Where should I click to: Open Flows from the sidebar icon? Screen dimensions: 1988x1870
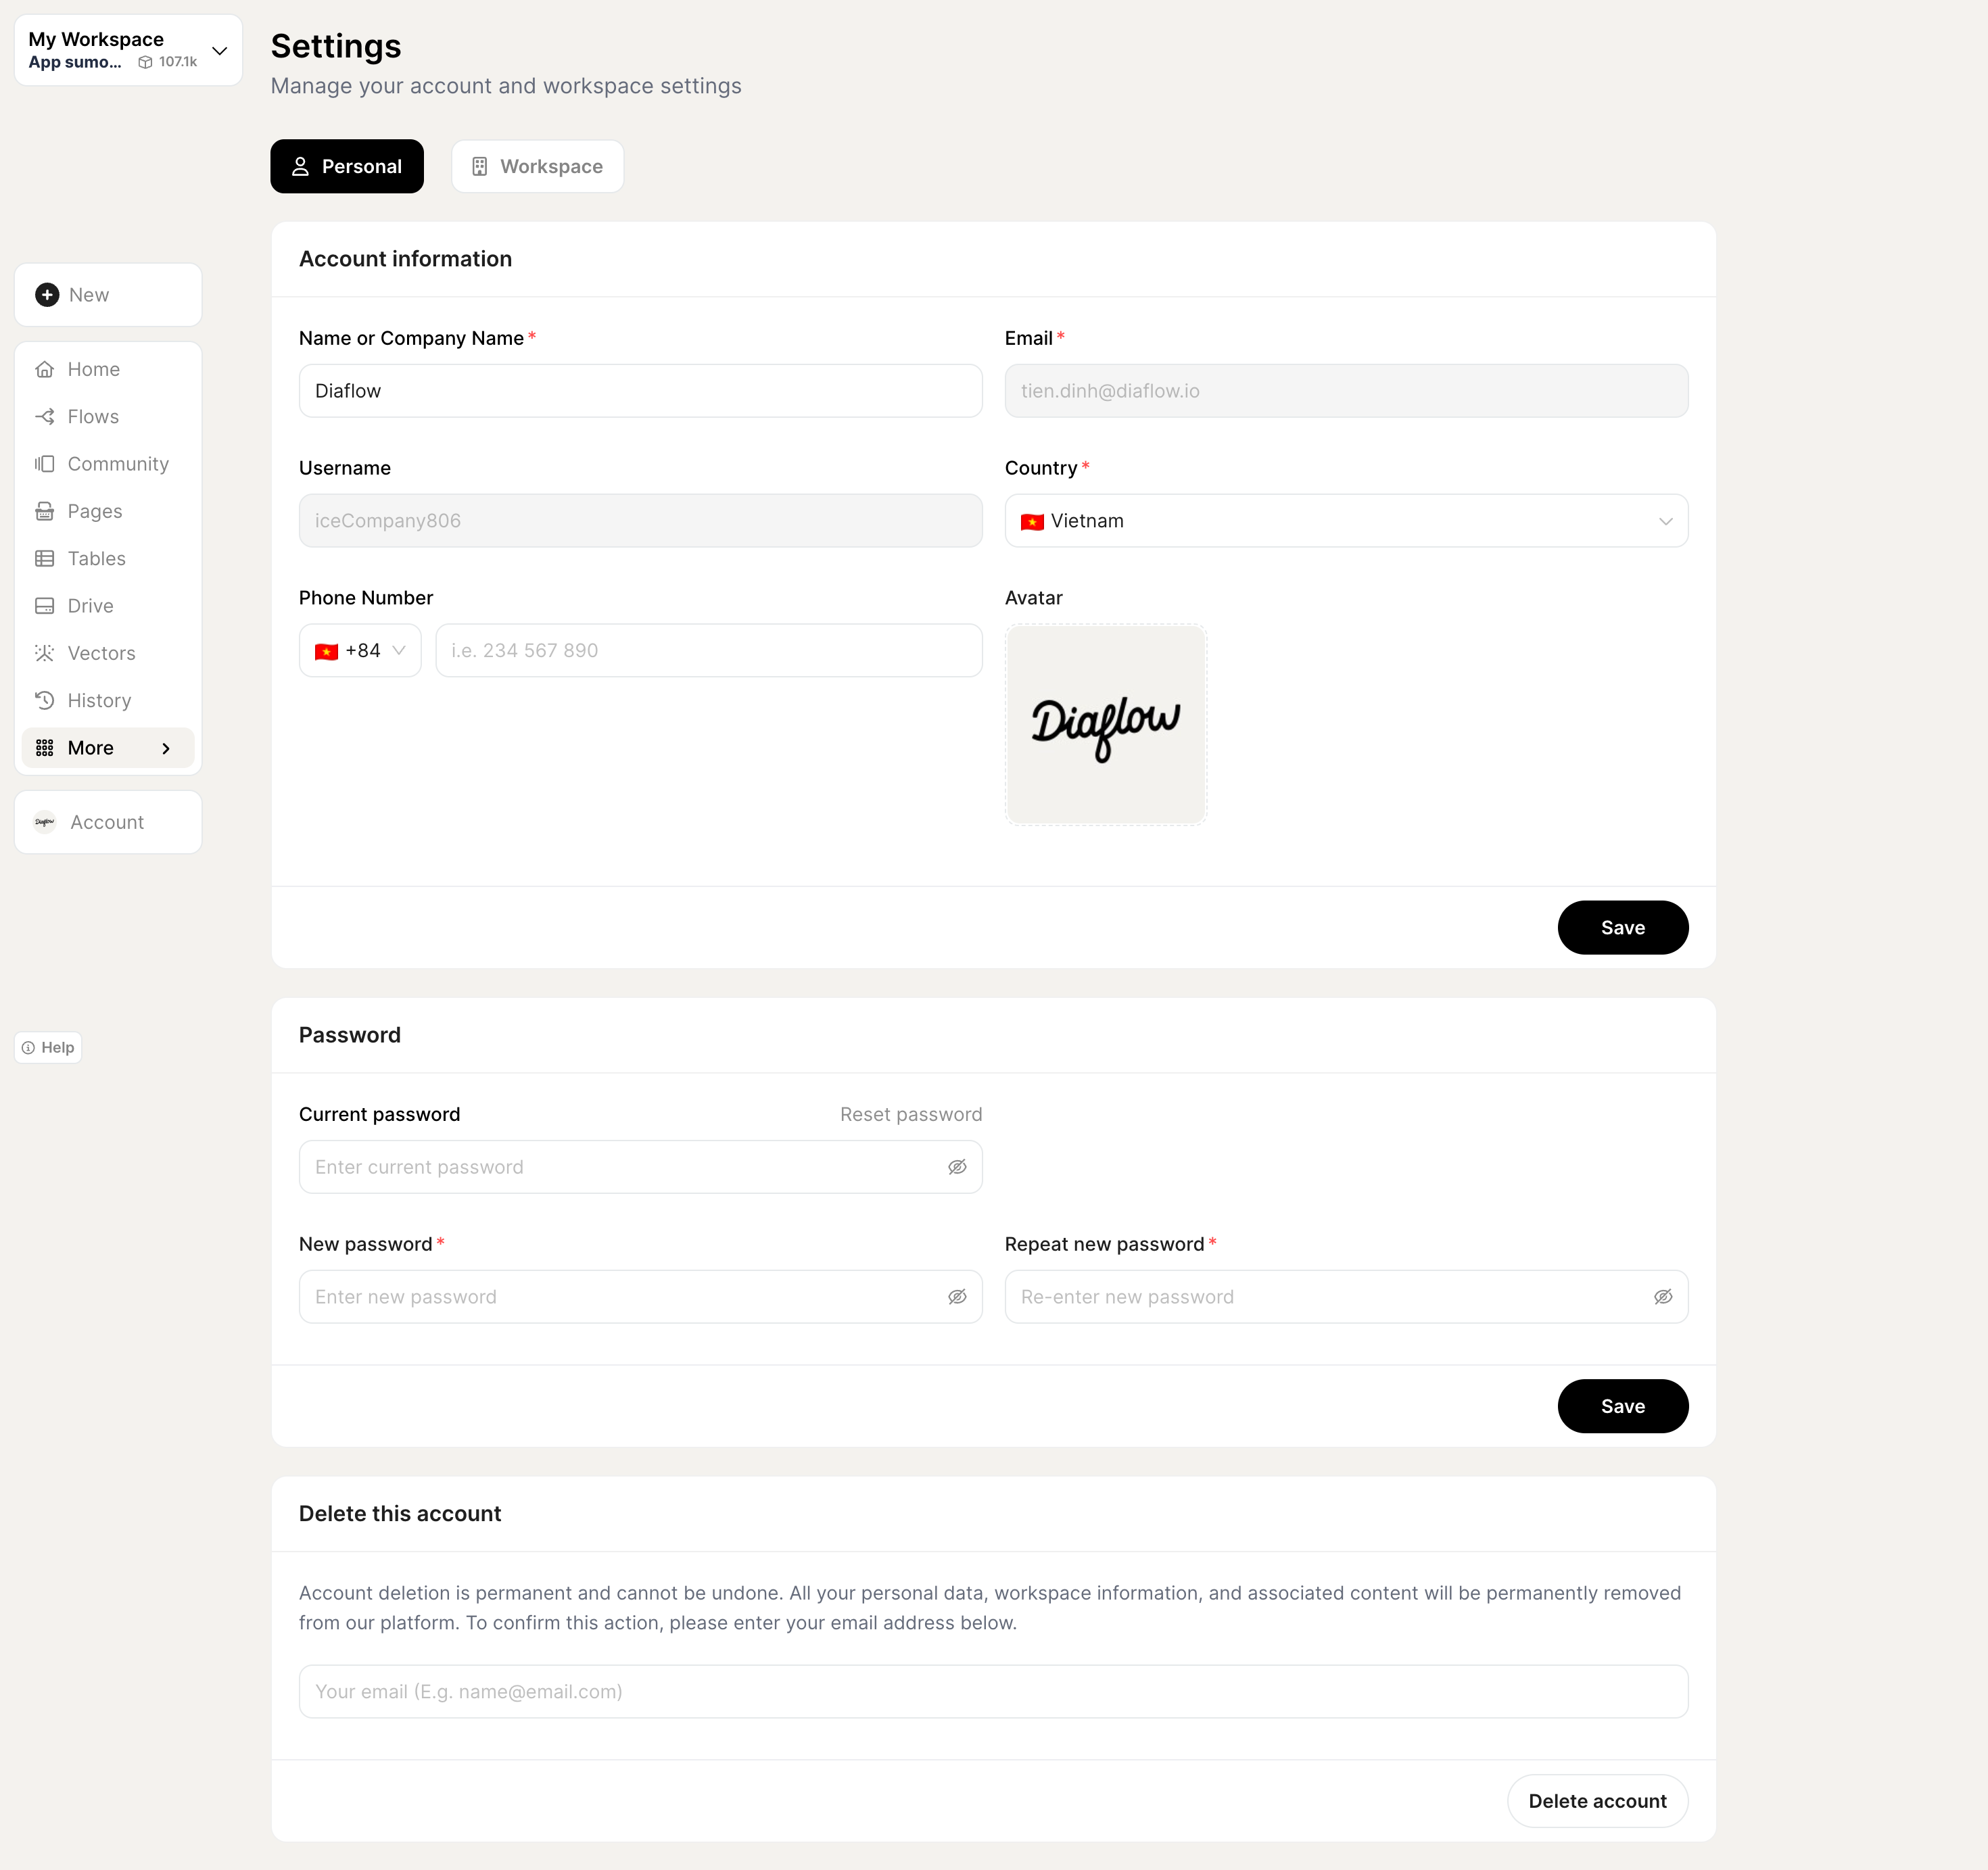(x=45, y=416)
